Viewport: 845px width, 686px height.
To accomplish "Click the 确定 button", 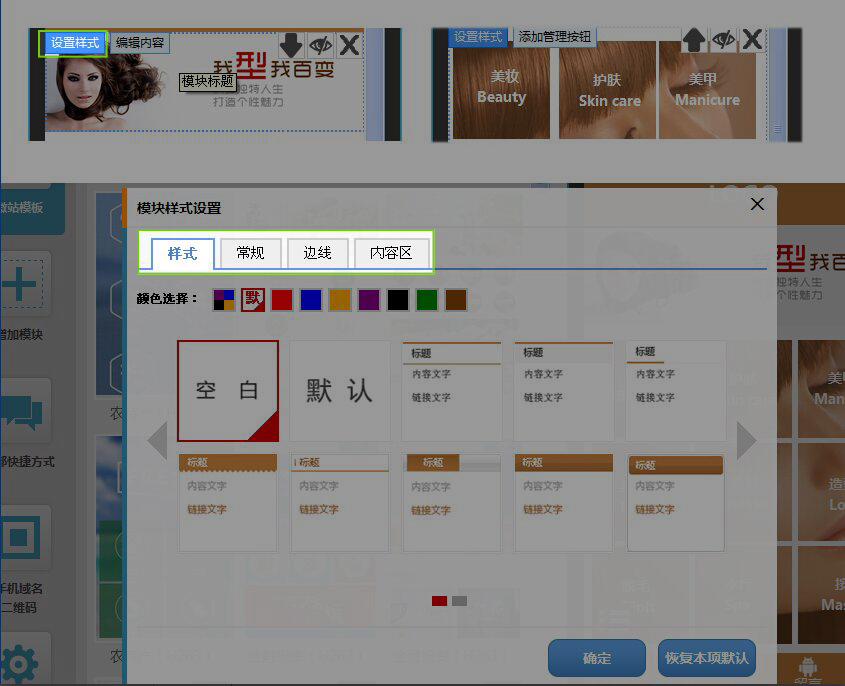I will point(596,658).
